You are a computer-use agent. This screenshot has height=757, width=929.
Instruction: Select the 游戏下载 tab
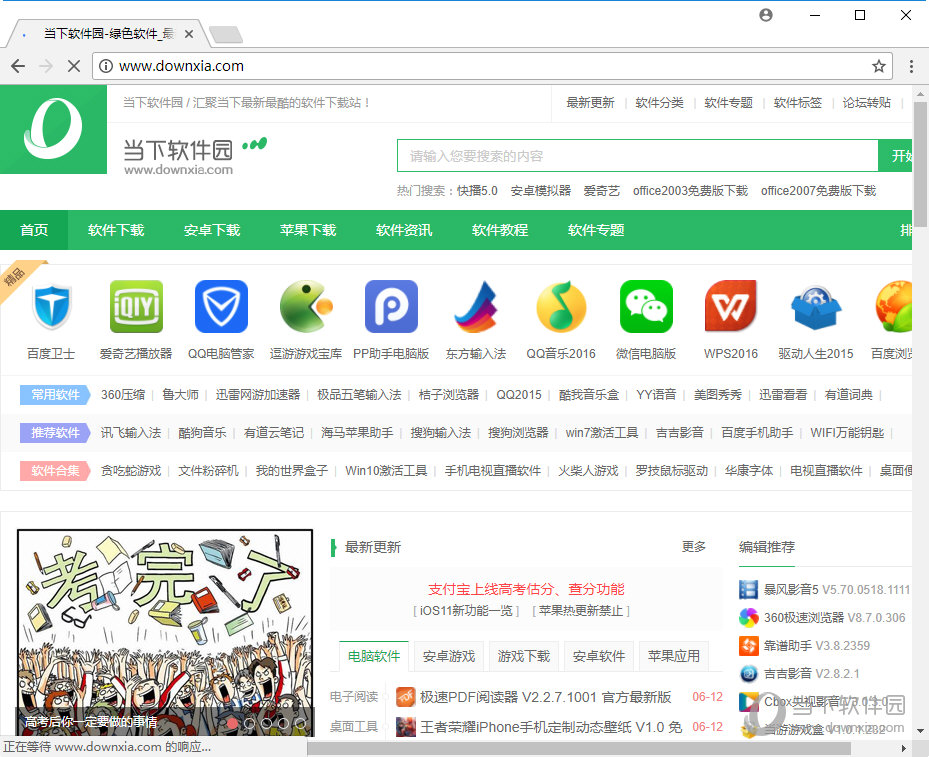coord(524,656)
